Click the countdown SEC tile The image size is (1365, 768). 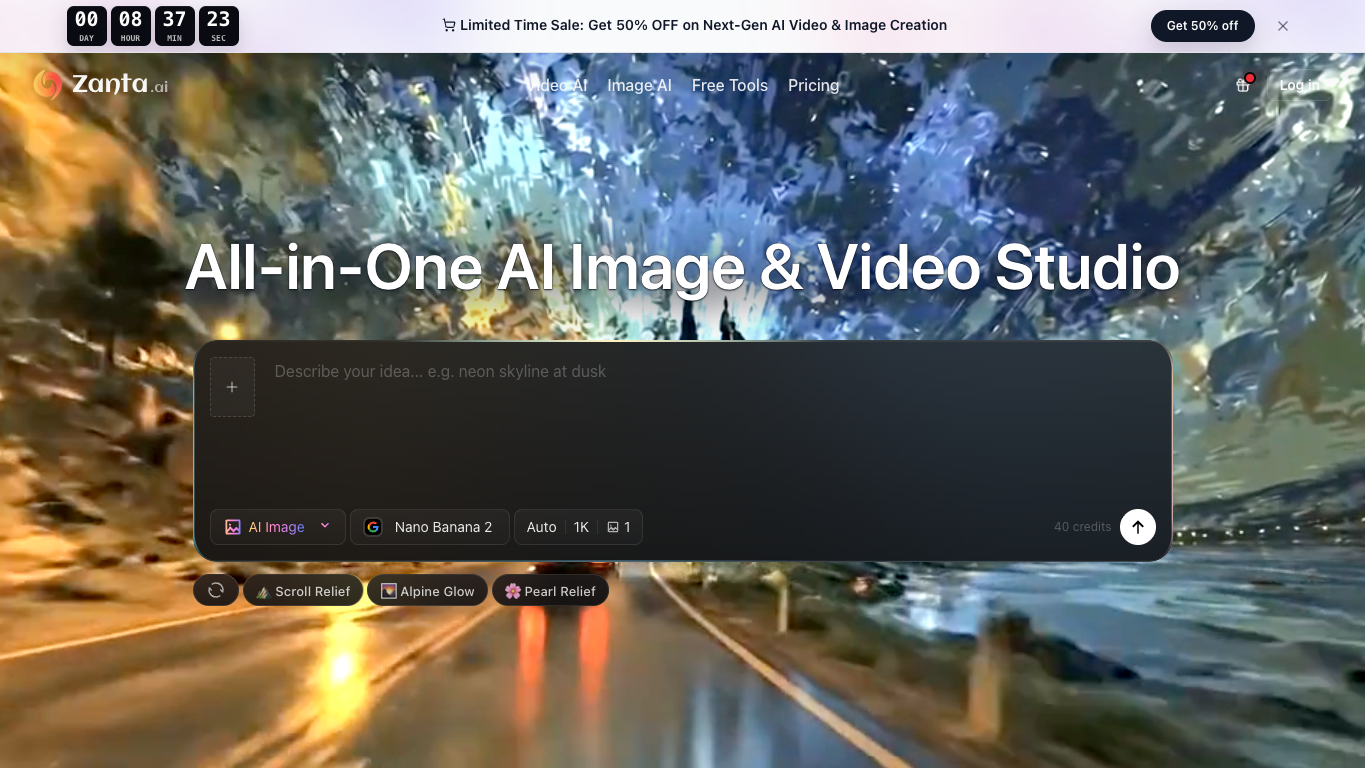pos(219,26)
